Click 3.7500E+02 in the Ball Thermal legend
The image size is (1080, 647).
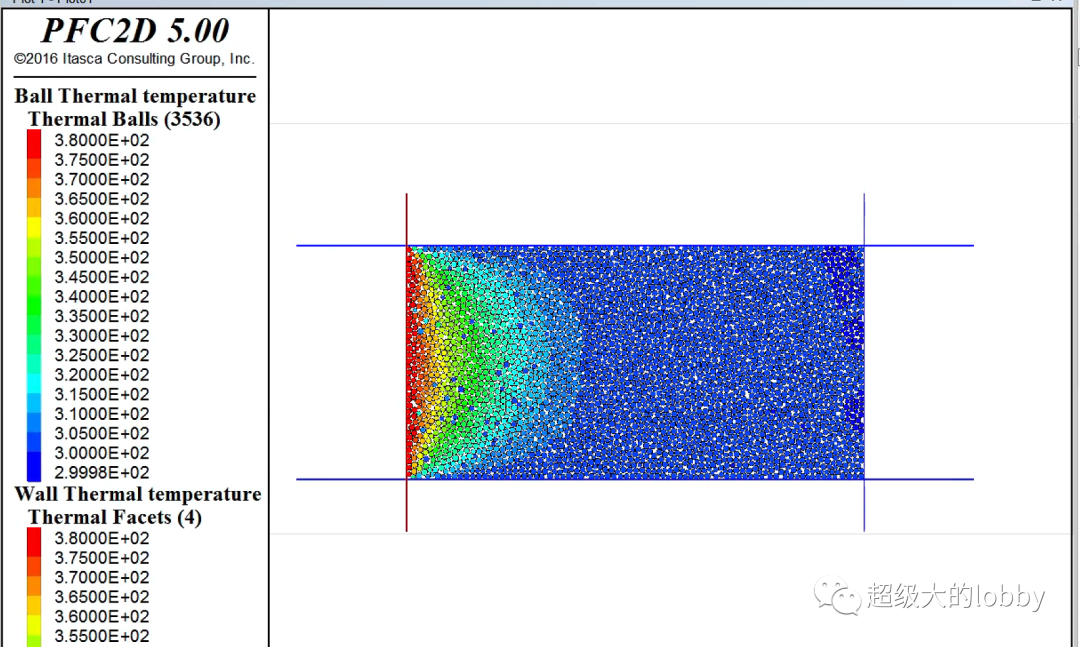[x=102, y=160]
